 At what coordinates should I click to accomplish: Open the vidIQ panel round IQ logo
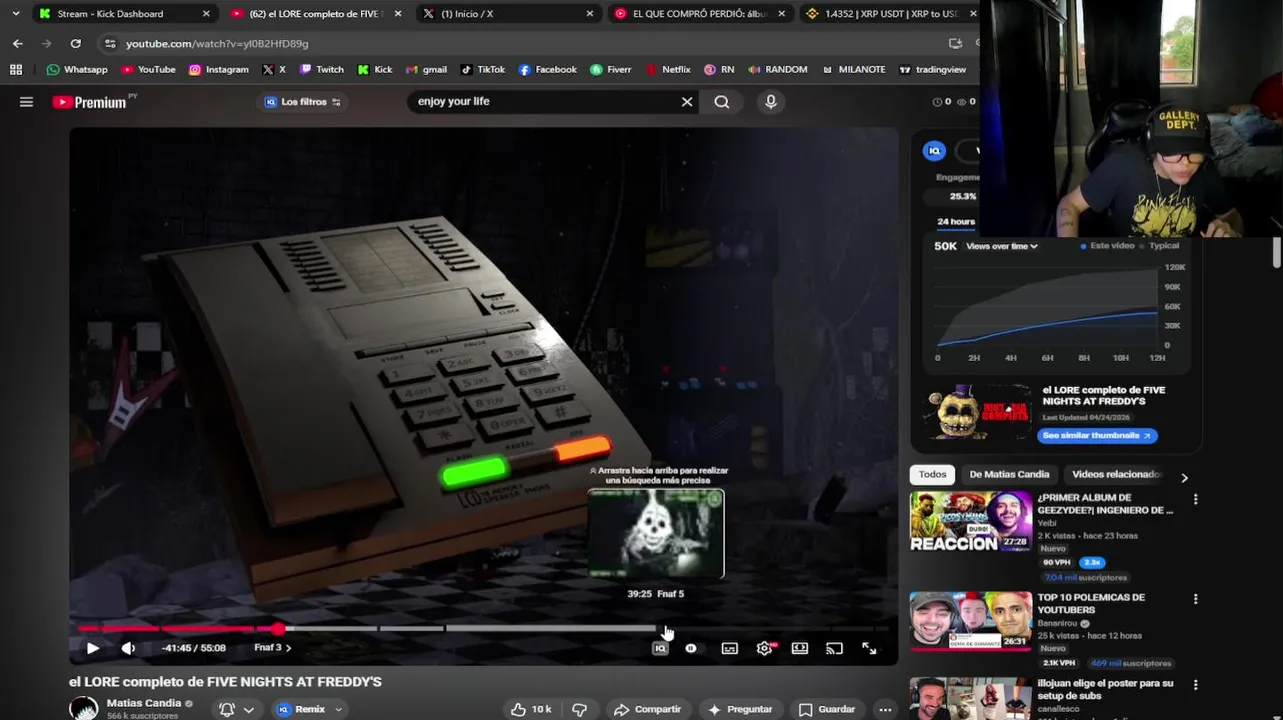pyautogui.click(x=934, y=151)
